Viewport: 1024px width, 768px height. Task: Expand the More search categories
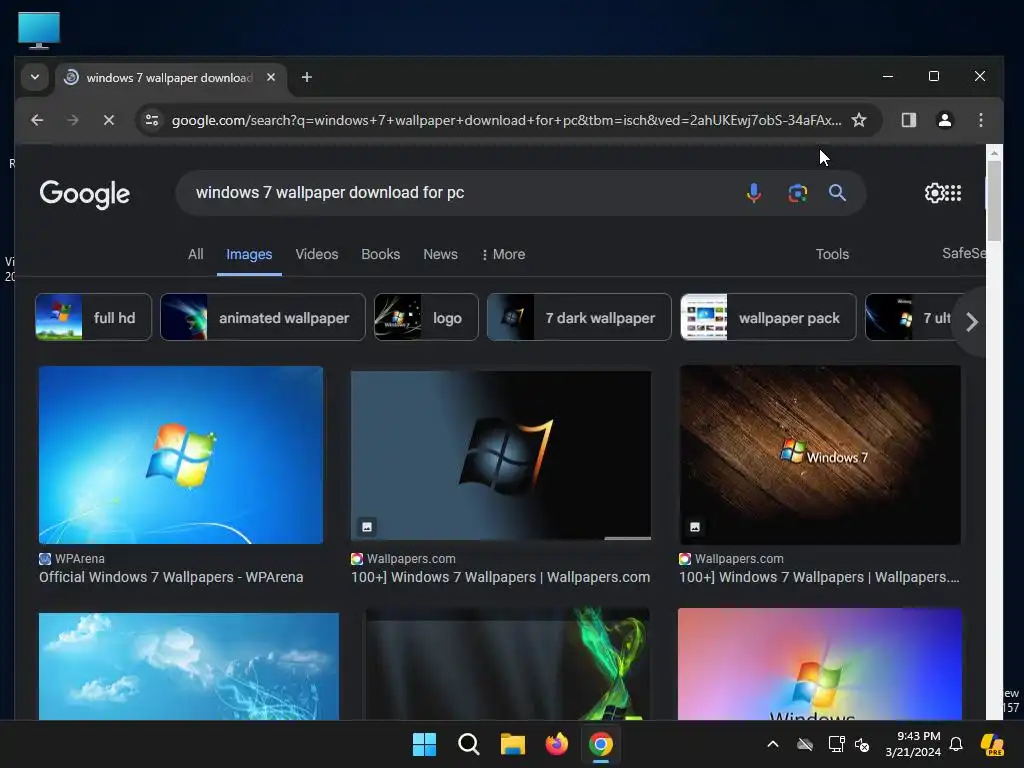point(503,254)
